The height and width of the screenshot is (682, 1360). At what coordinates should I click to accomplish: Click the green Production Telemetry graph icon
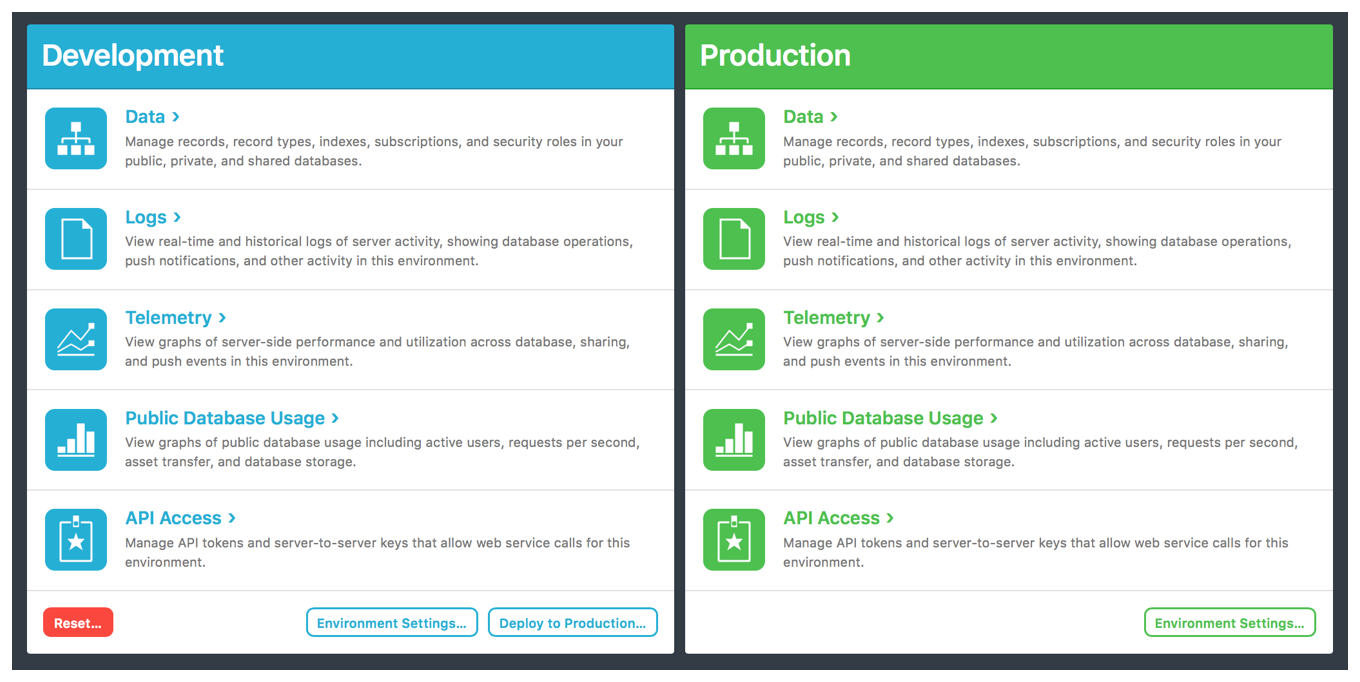coord(734,339)
